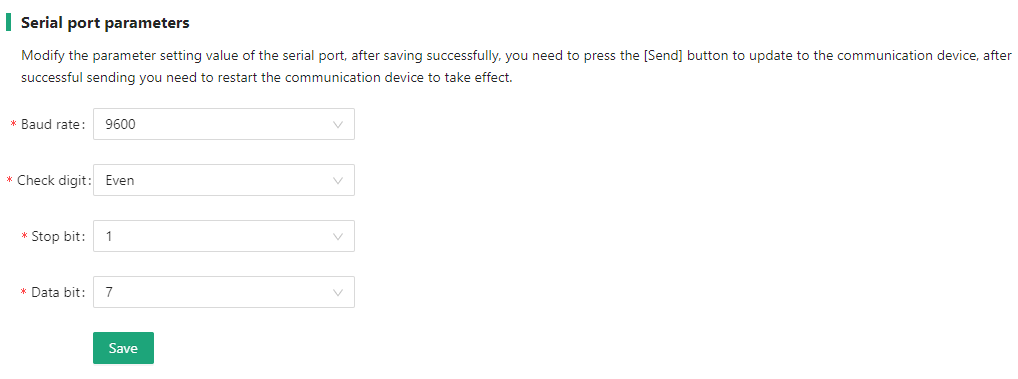Screen dimensions: 1018x379
Task: Click the red asterisk before Baud rate
Action: pyautogui.click(x=14, y=125)
